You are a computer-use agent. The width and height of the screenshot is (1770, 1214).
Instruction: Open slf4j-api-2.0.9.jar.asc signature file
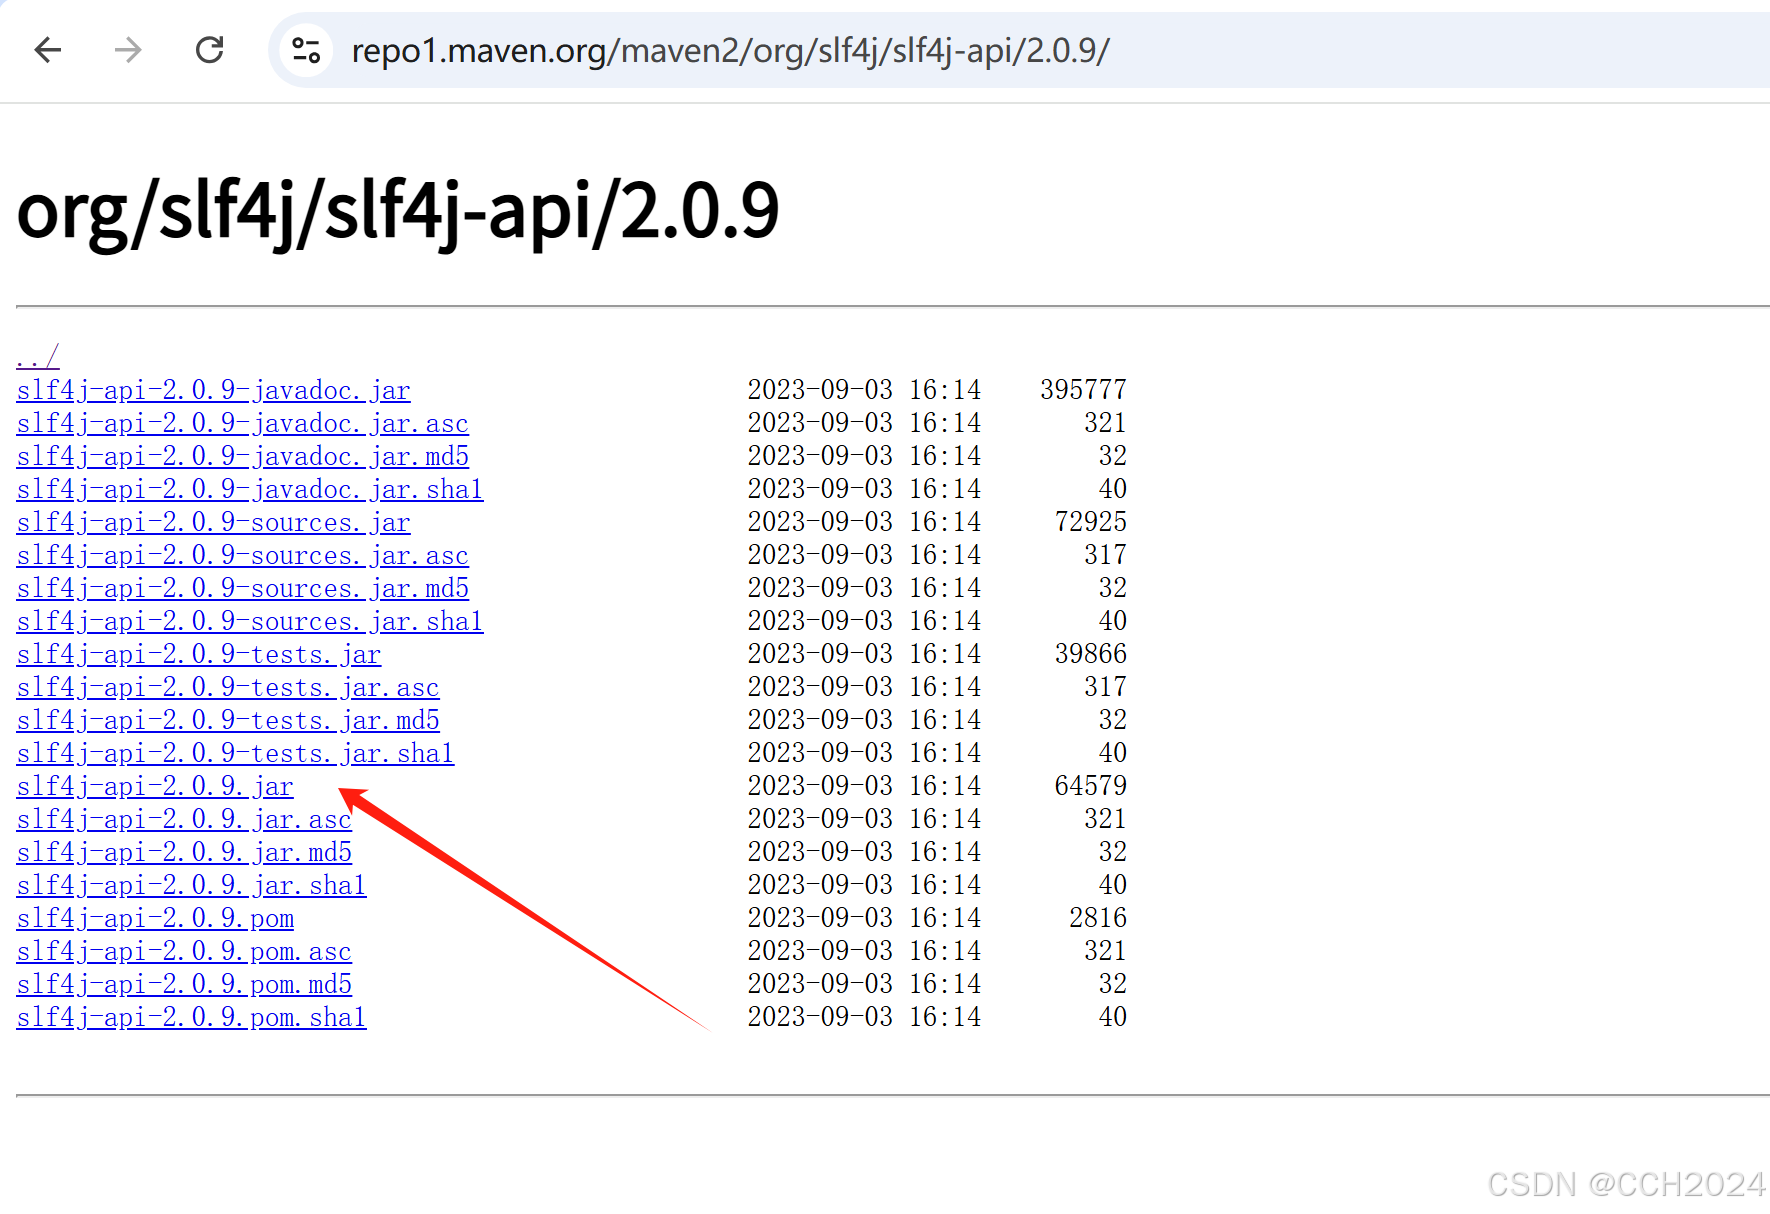[x=184, y=819]
